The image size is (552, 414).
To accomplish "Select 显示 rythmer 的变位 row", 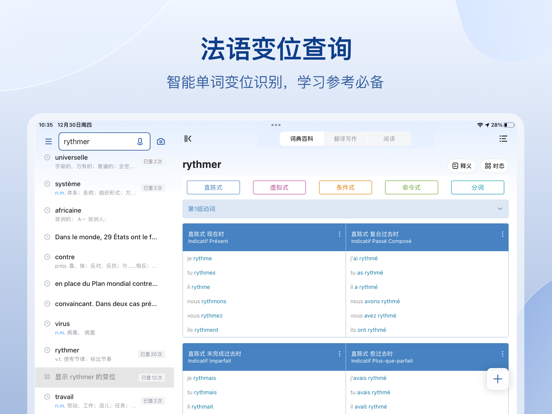I will pyautogui.click(x=105, y=377).
